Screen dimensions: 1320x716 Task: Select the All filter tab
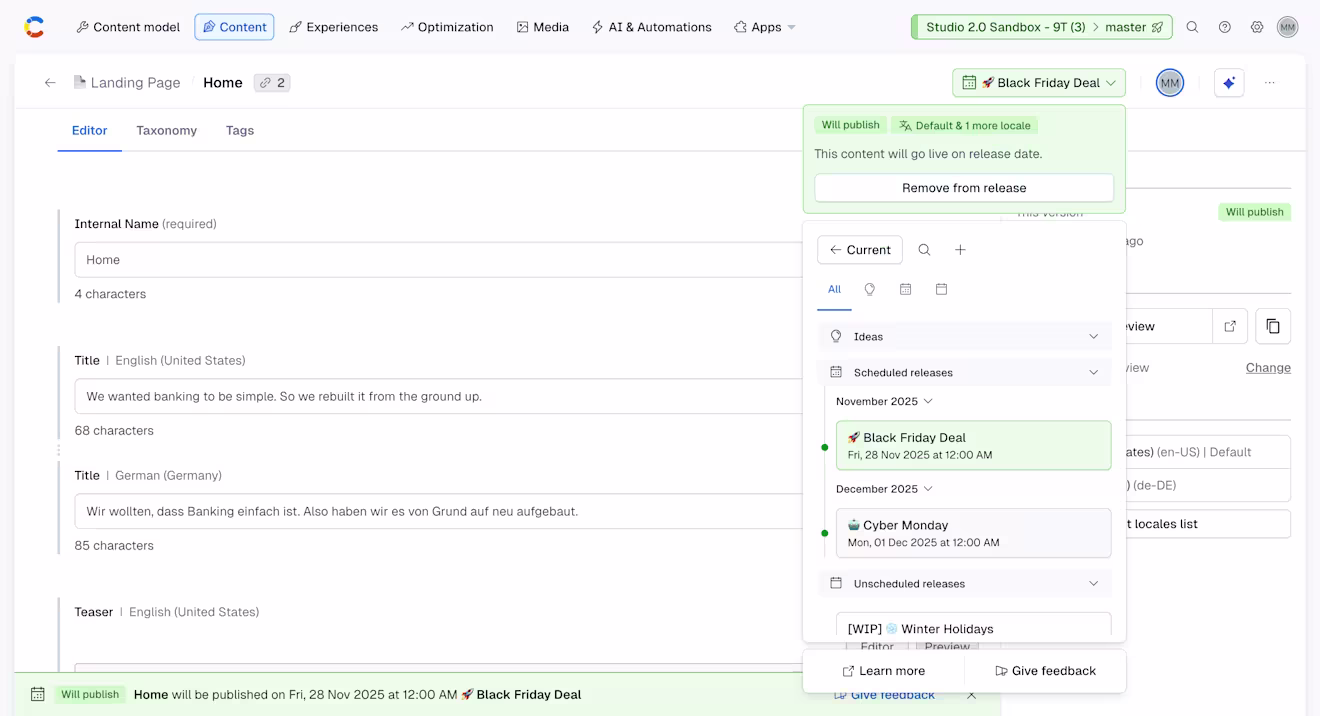click(834, 290)
